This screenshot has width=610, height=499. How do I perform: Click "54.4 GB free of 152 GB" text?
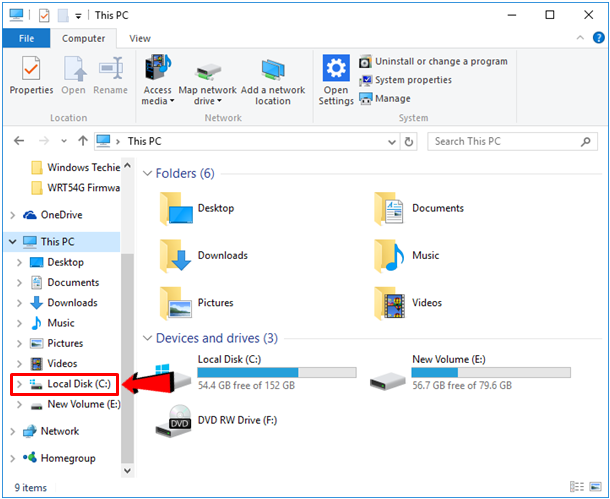coord(246,385)
